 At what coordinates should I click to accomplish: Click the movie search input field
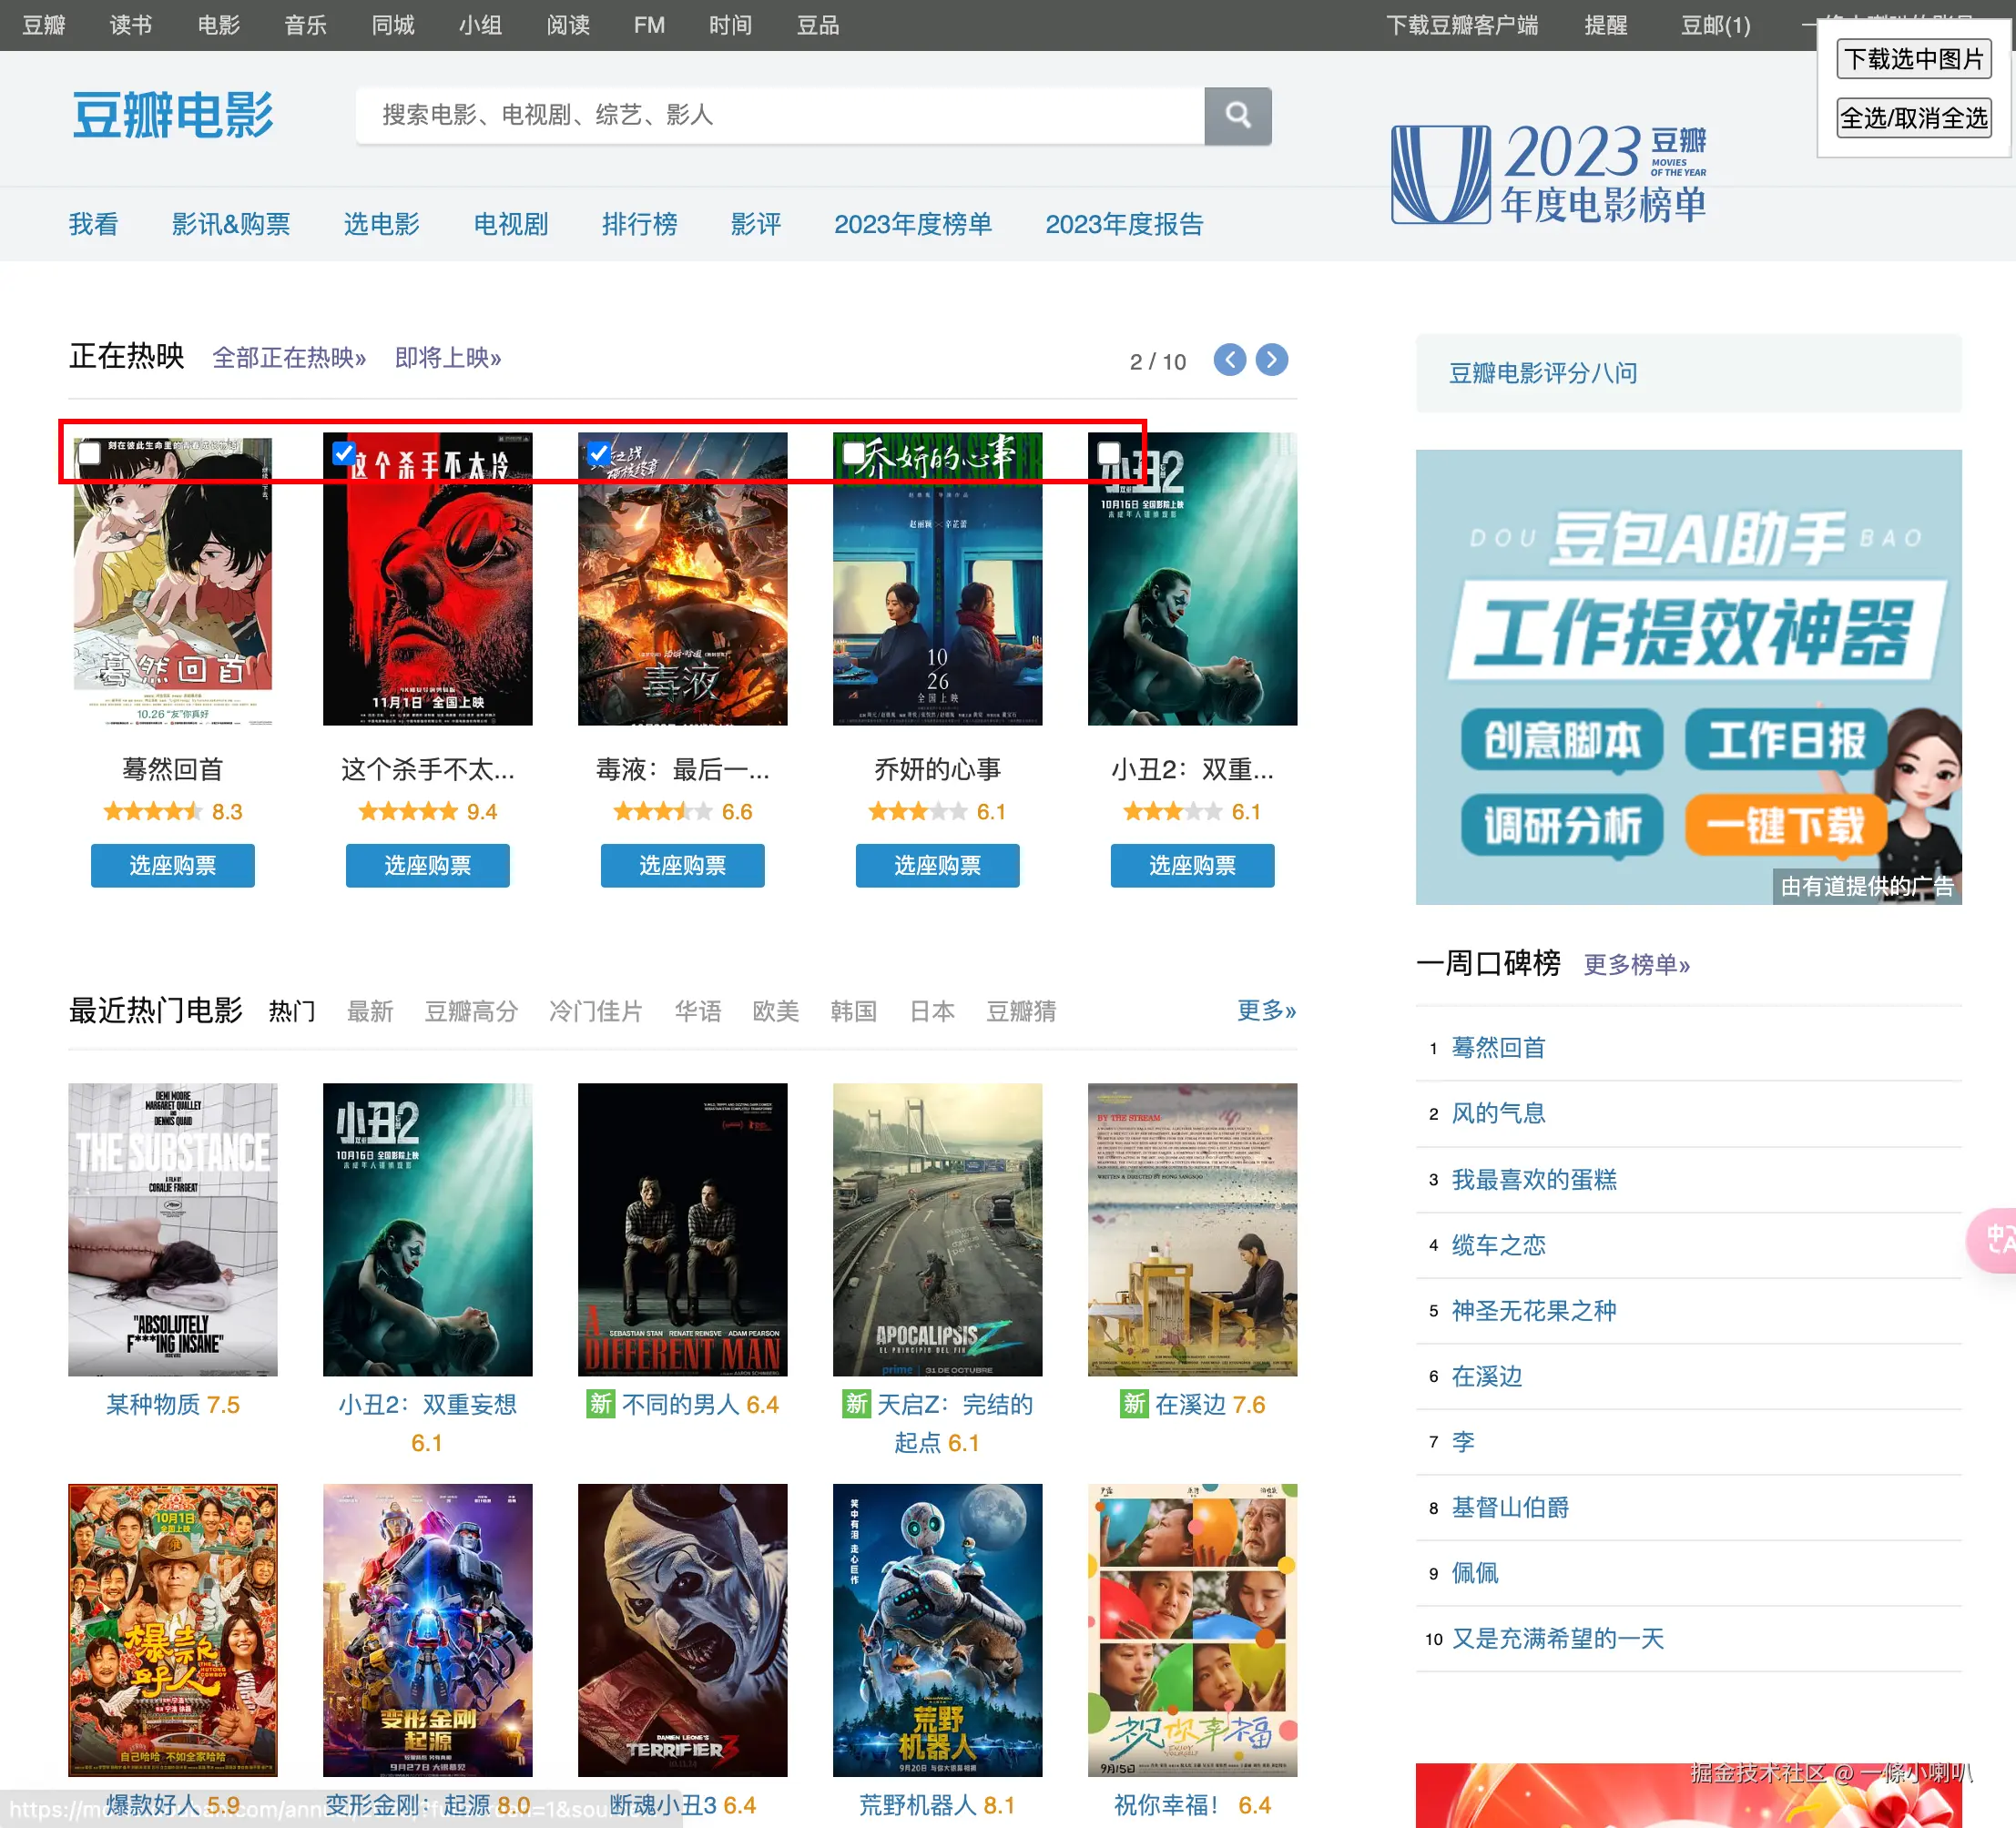pyautogui.click(x=779, y=115)
